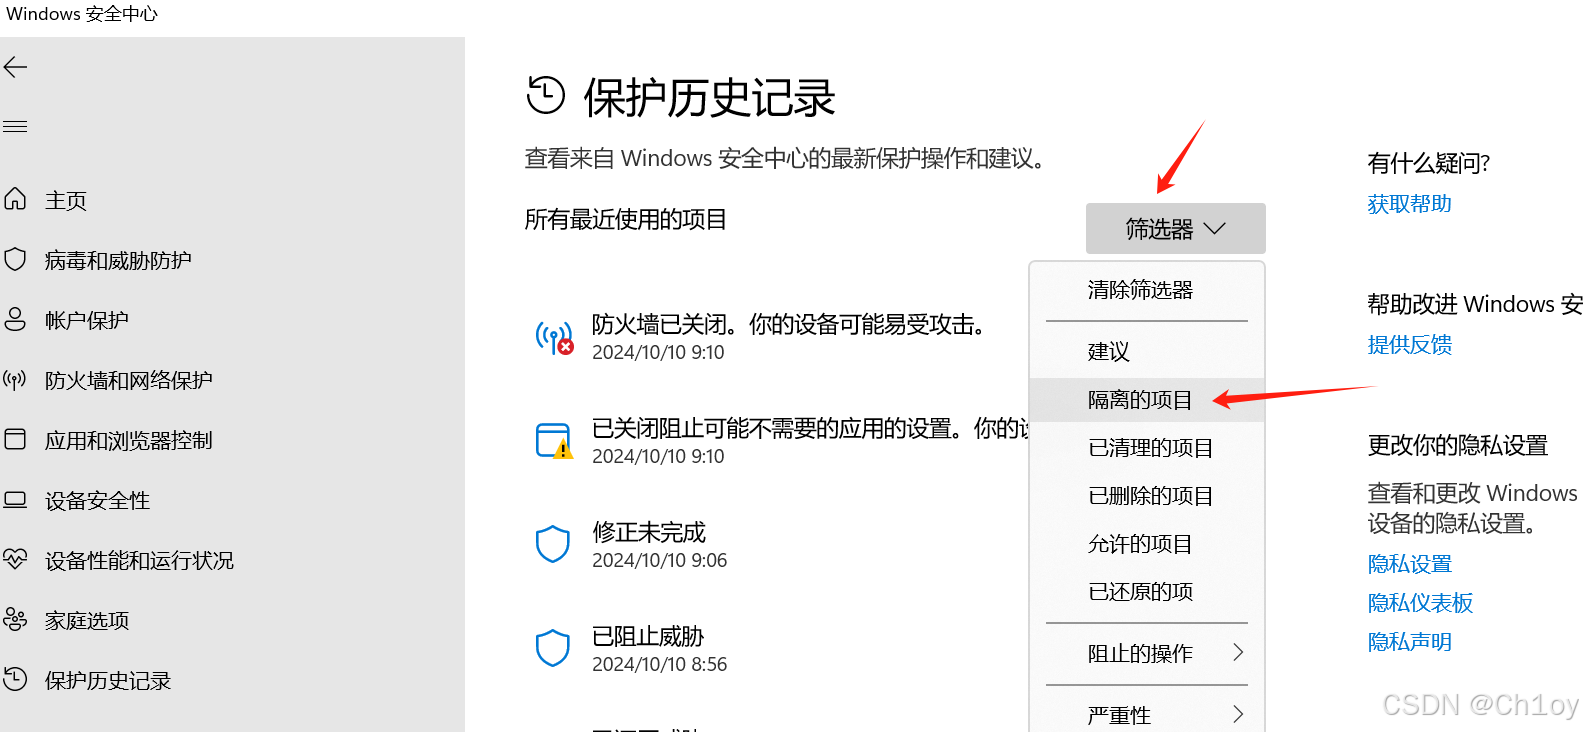Open the 隐私设置 link
The image size is (1583, 732).
tap(1409, 564)
